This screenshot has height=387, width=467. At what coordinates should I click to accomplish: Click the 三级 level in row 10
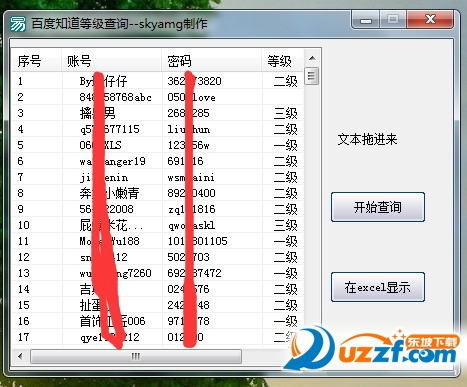[286, 225]
